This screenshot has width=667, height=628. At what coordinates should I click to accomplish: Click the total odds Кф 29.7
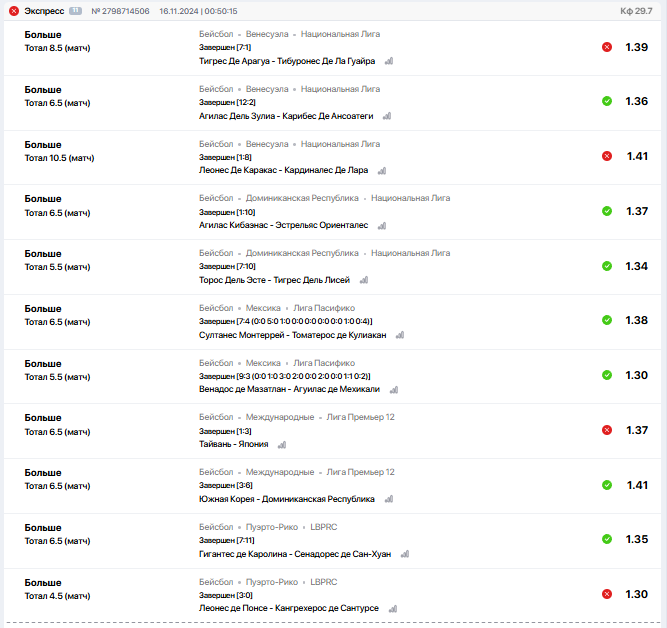636,11
